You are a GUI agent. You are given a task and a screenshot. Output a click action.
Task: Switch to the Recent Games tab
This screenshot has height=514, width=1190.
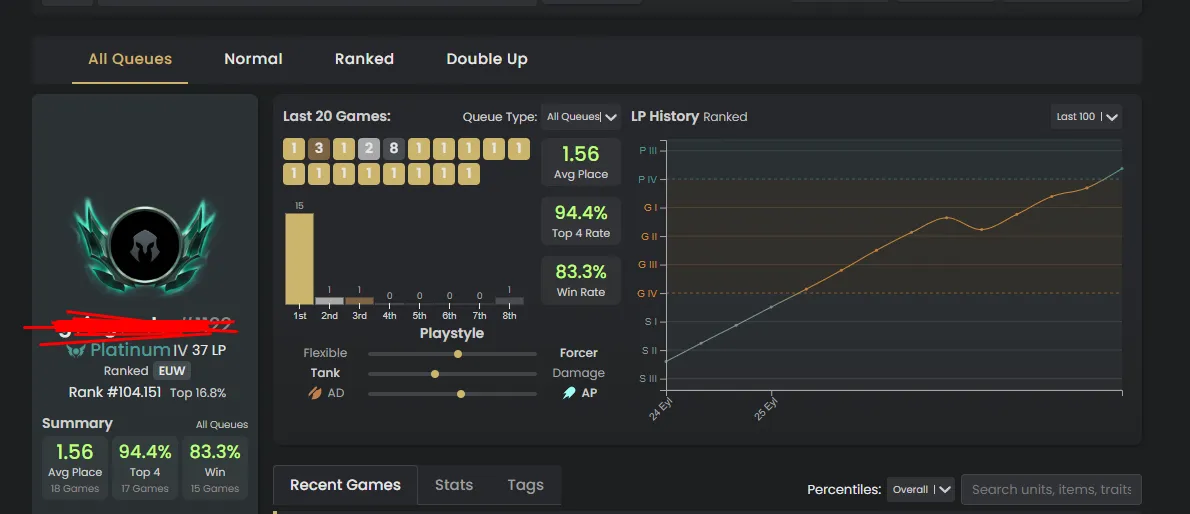(x=345, y=485)
